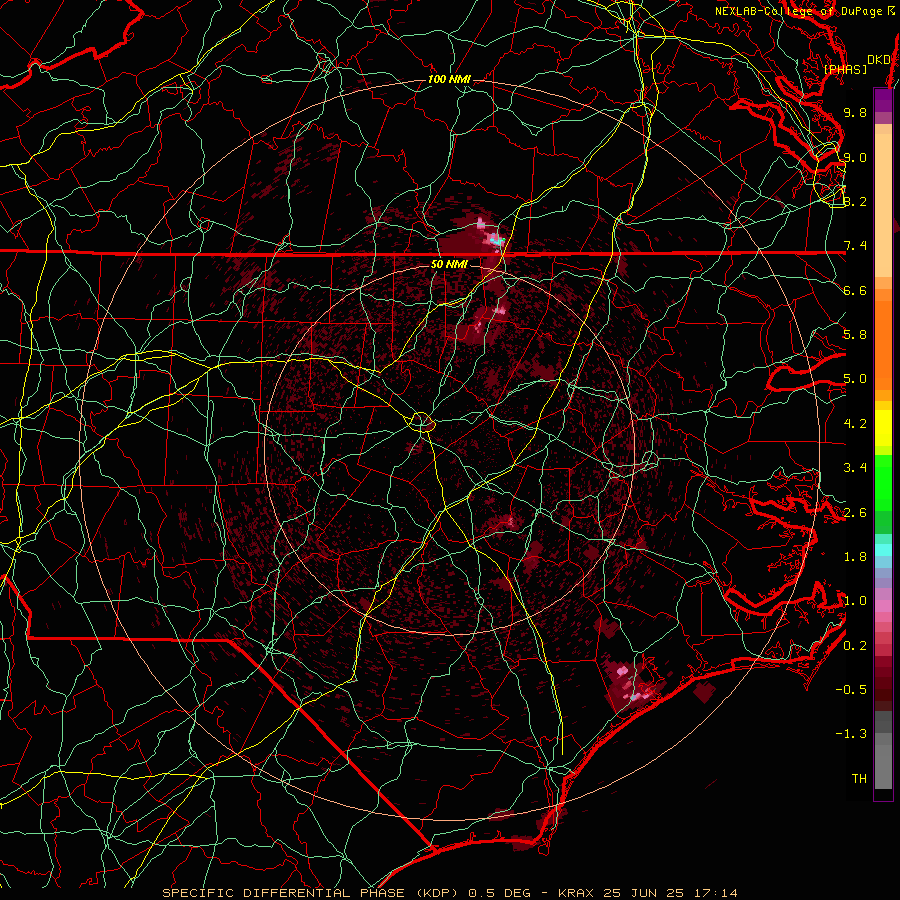Pick the purple band at the color bar top
Image resolution: width=900 pixels, height=900 pixels.
(883, 100)
